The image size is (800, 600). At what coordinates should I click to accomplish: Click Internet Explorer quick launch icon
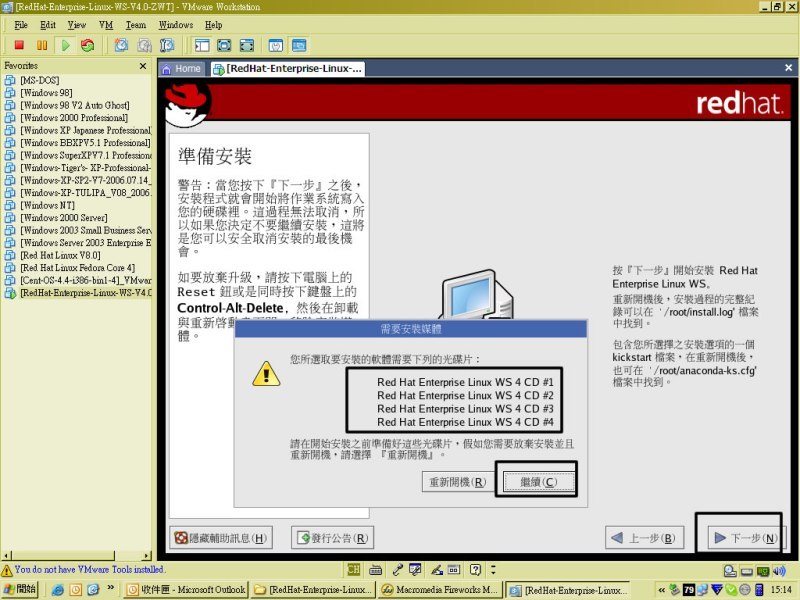click(x=58, y=590)
